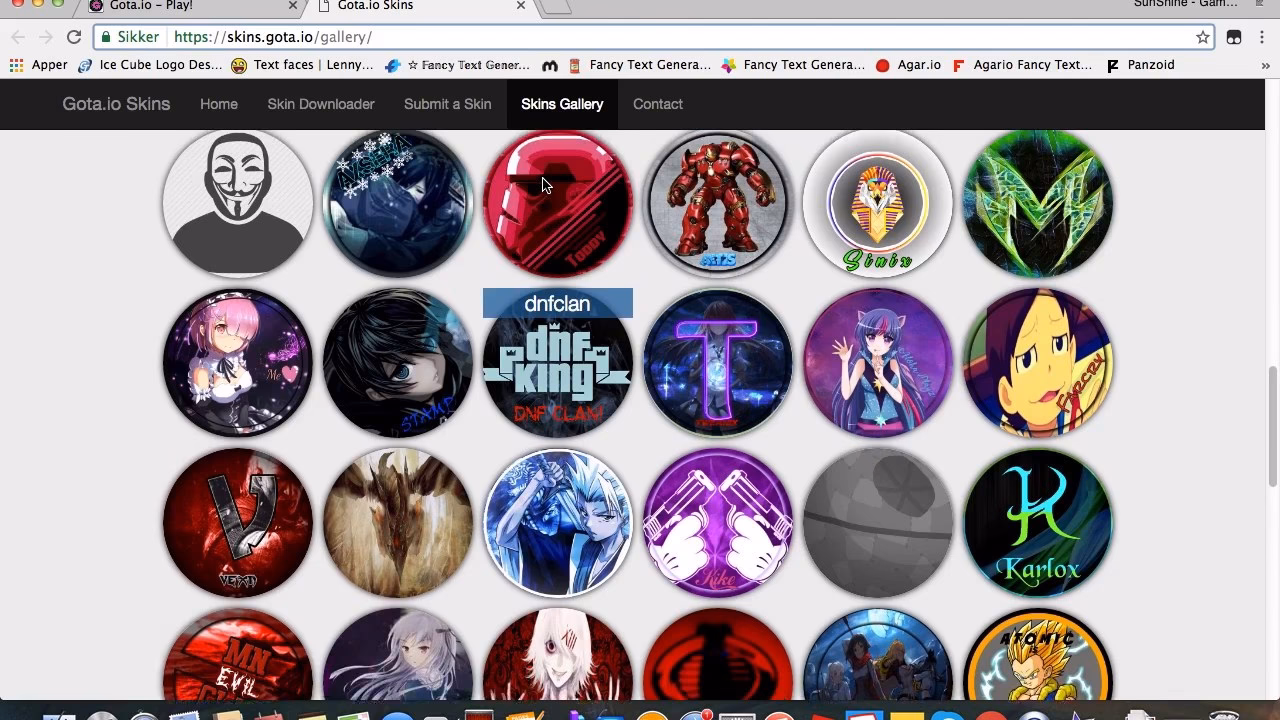Go to the Home page
The image size is (1280, 720).
219,104
